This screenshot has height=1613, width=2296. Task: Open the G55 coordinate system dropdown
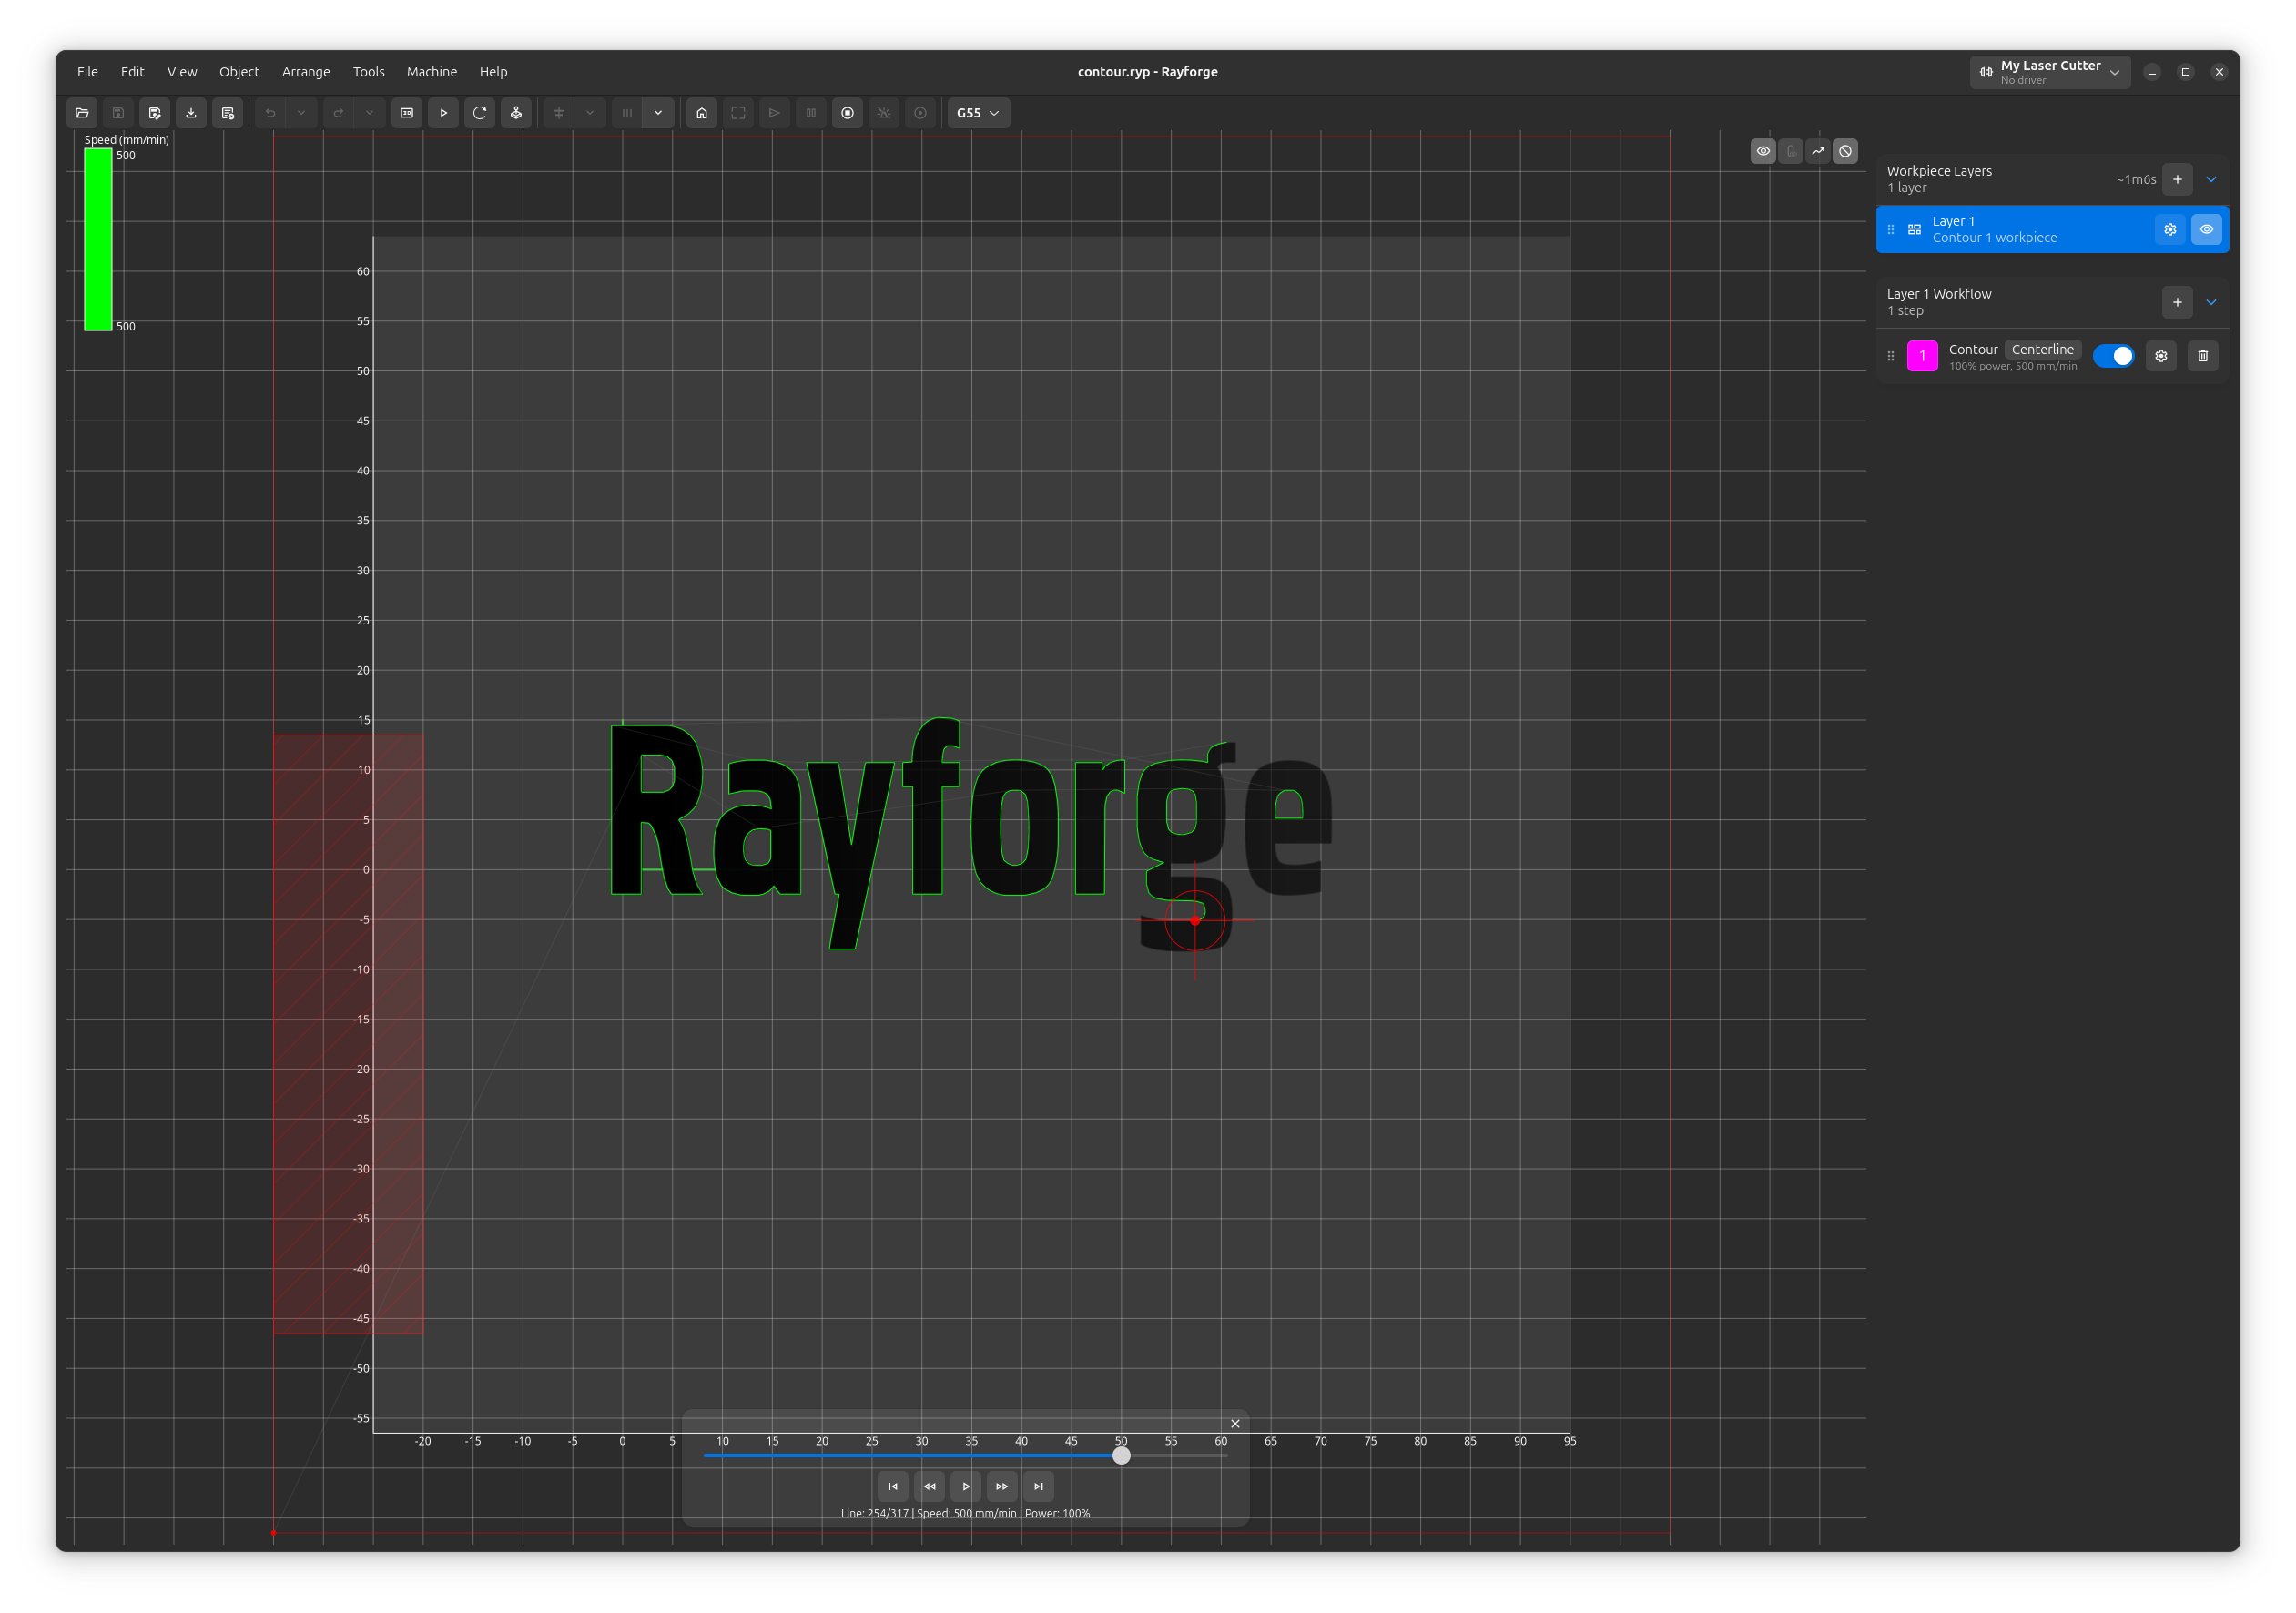(977, 112)
